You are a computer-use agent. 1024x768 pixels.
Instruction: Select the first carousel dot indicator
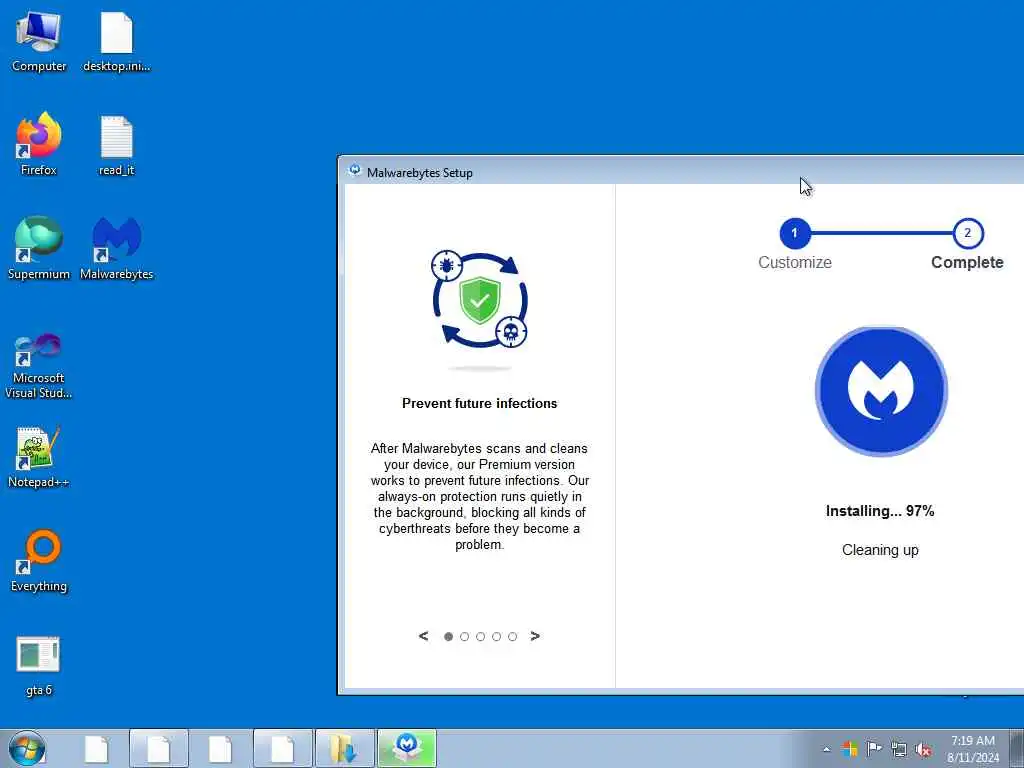pos(449,637)
